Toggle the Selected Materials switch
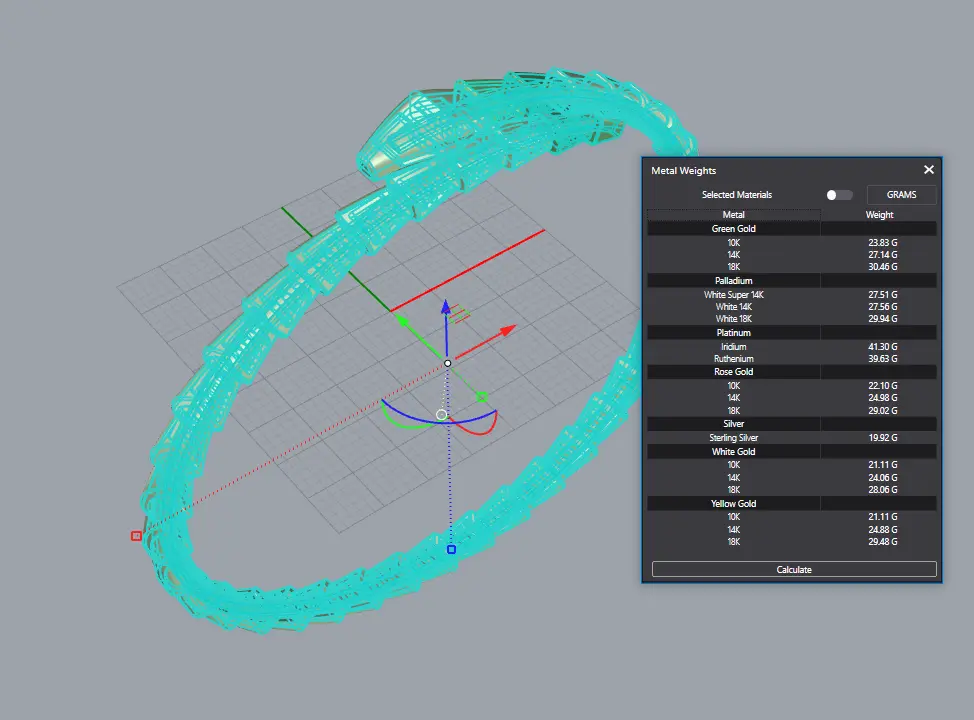The width and height of the screenshot is (974, 720). click(839, 195)
